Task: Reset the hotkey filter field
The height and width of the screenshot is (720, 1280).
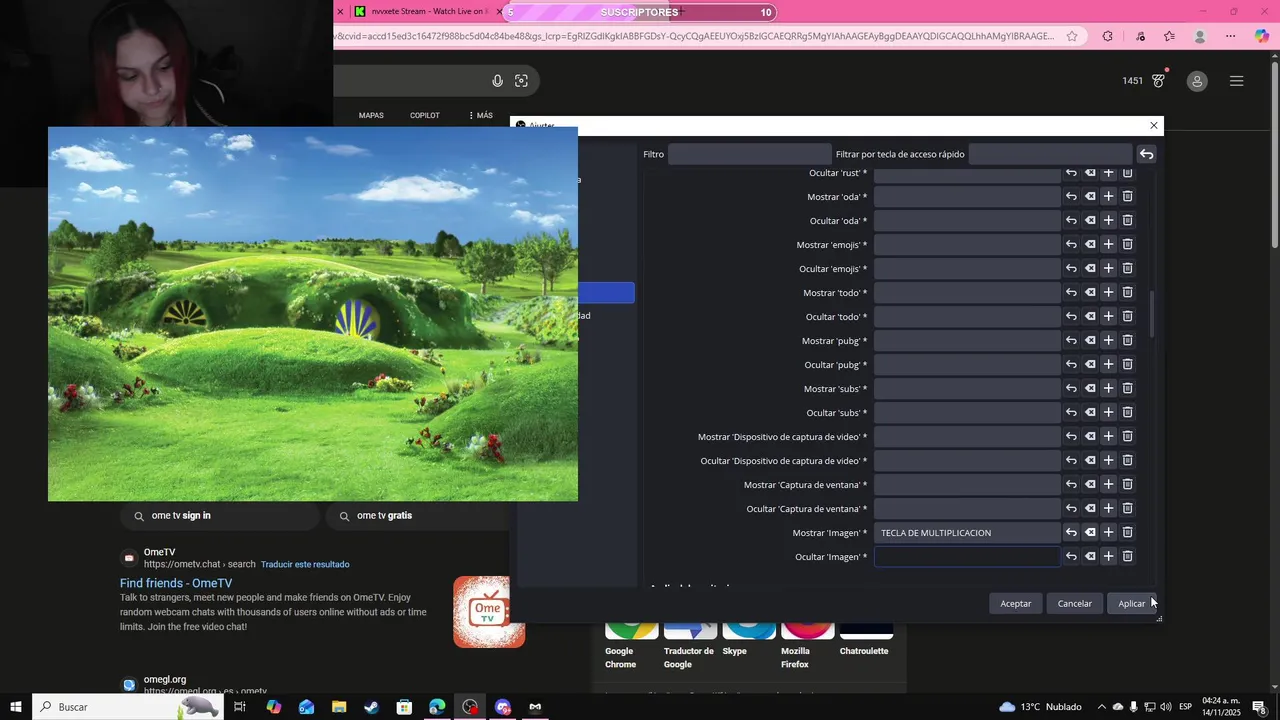Action: [1147, 154]
